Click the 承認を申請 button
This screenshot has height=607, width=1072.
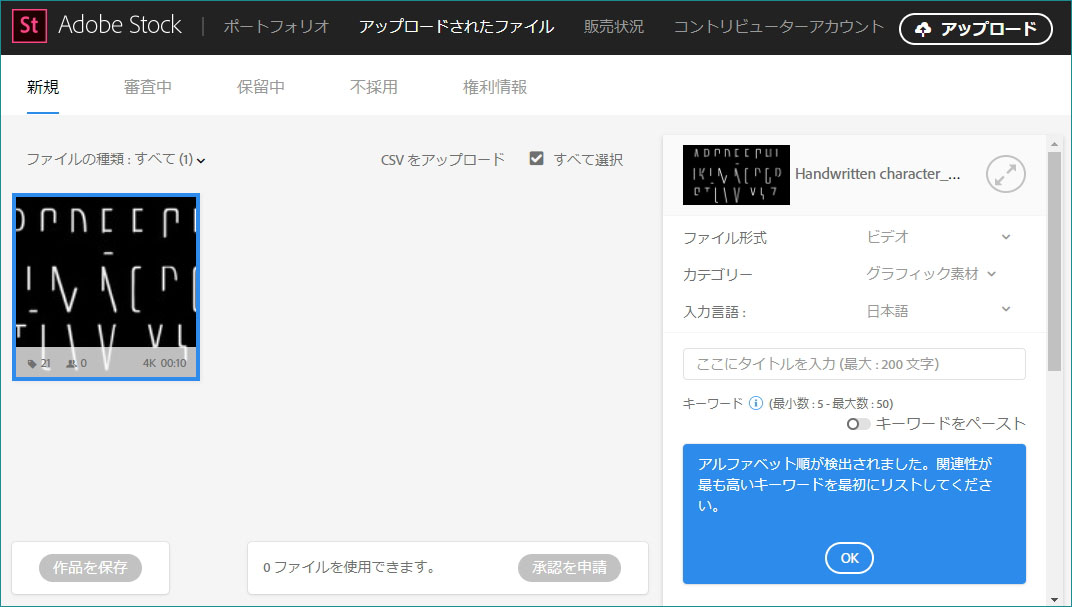click(569, 567)
